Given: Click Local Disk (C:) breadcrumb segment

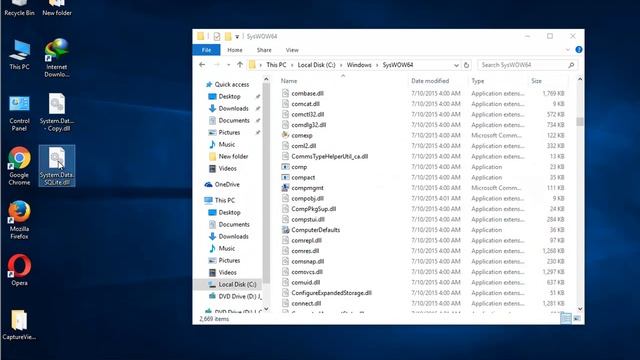Looking at the screenshot, I should coord(316,65).
